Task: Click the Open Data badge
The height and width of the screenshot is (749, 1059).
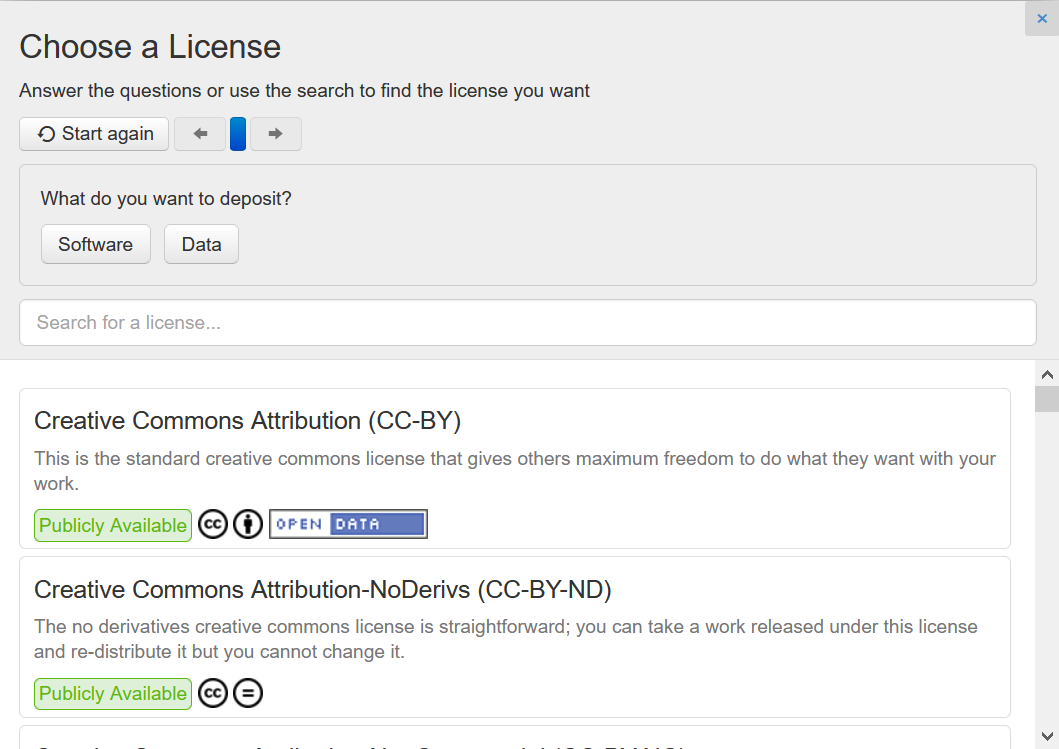Action: pos(348,524)
